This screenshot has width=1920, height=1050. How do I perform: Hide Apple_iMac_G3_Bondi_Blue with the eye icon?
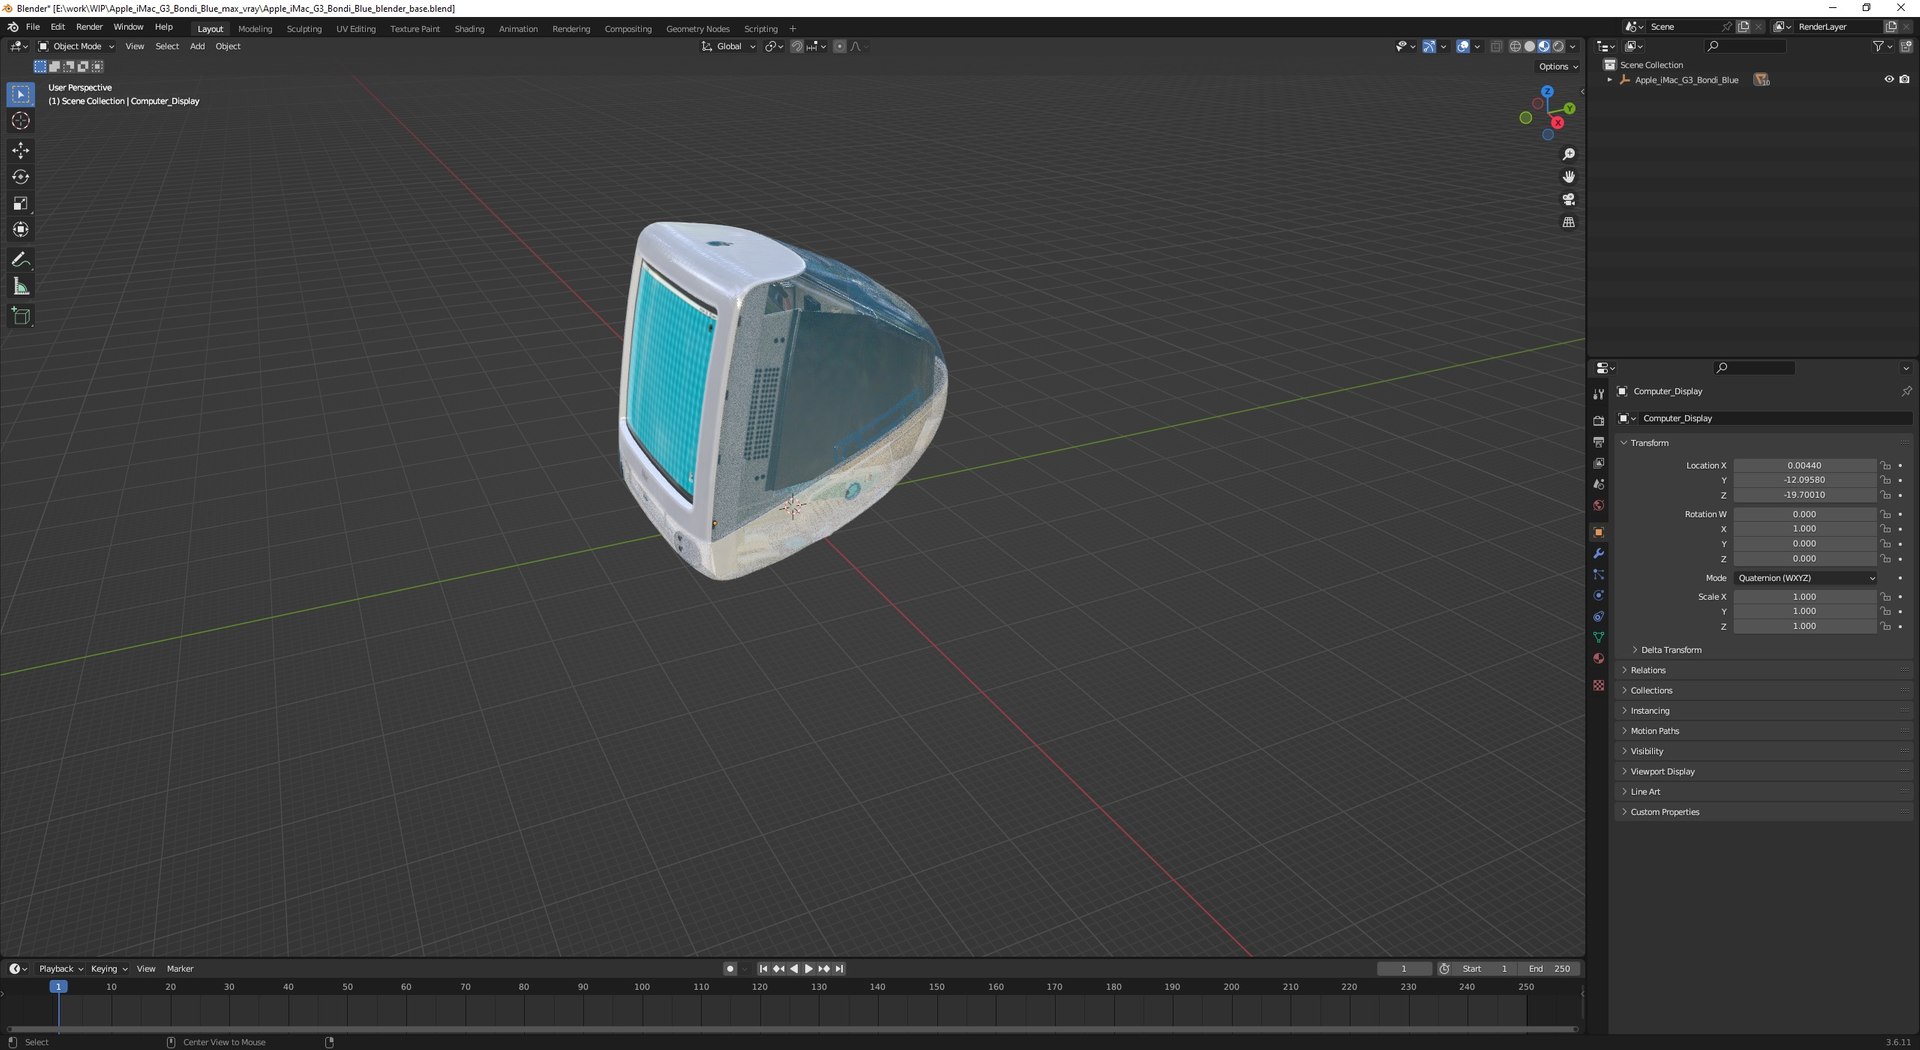(1889, 80)
